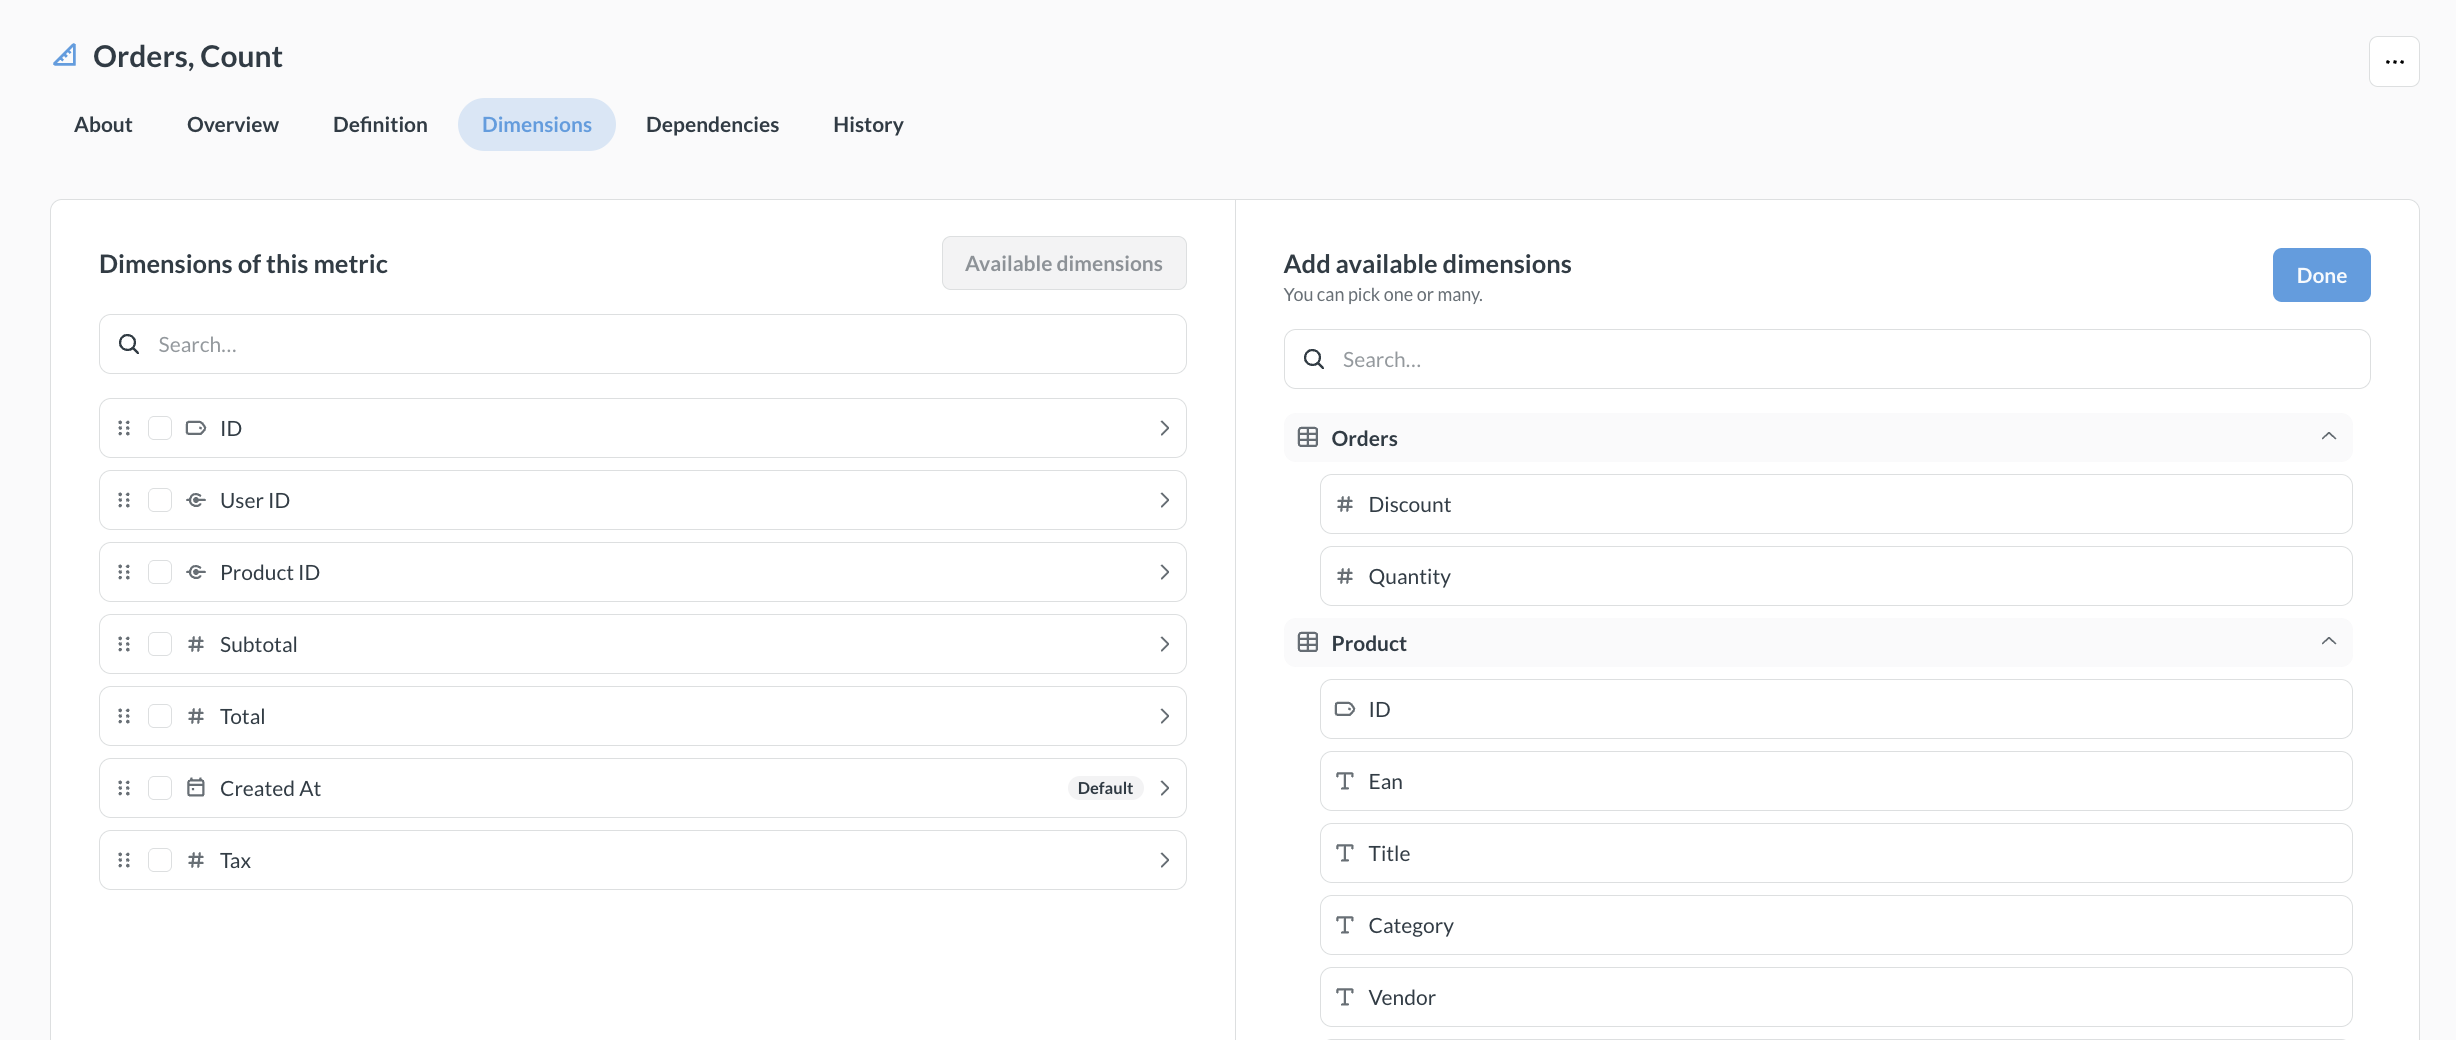Click the text type icon next to Vendor

point(1345,997)
